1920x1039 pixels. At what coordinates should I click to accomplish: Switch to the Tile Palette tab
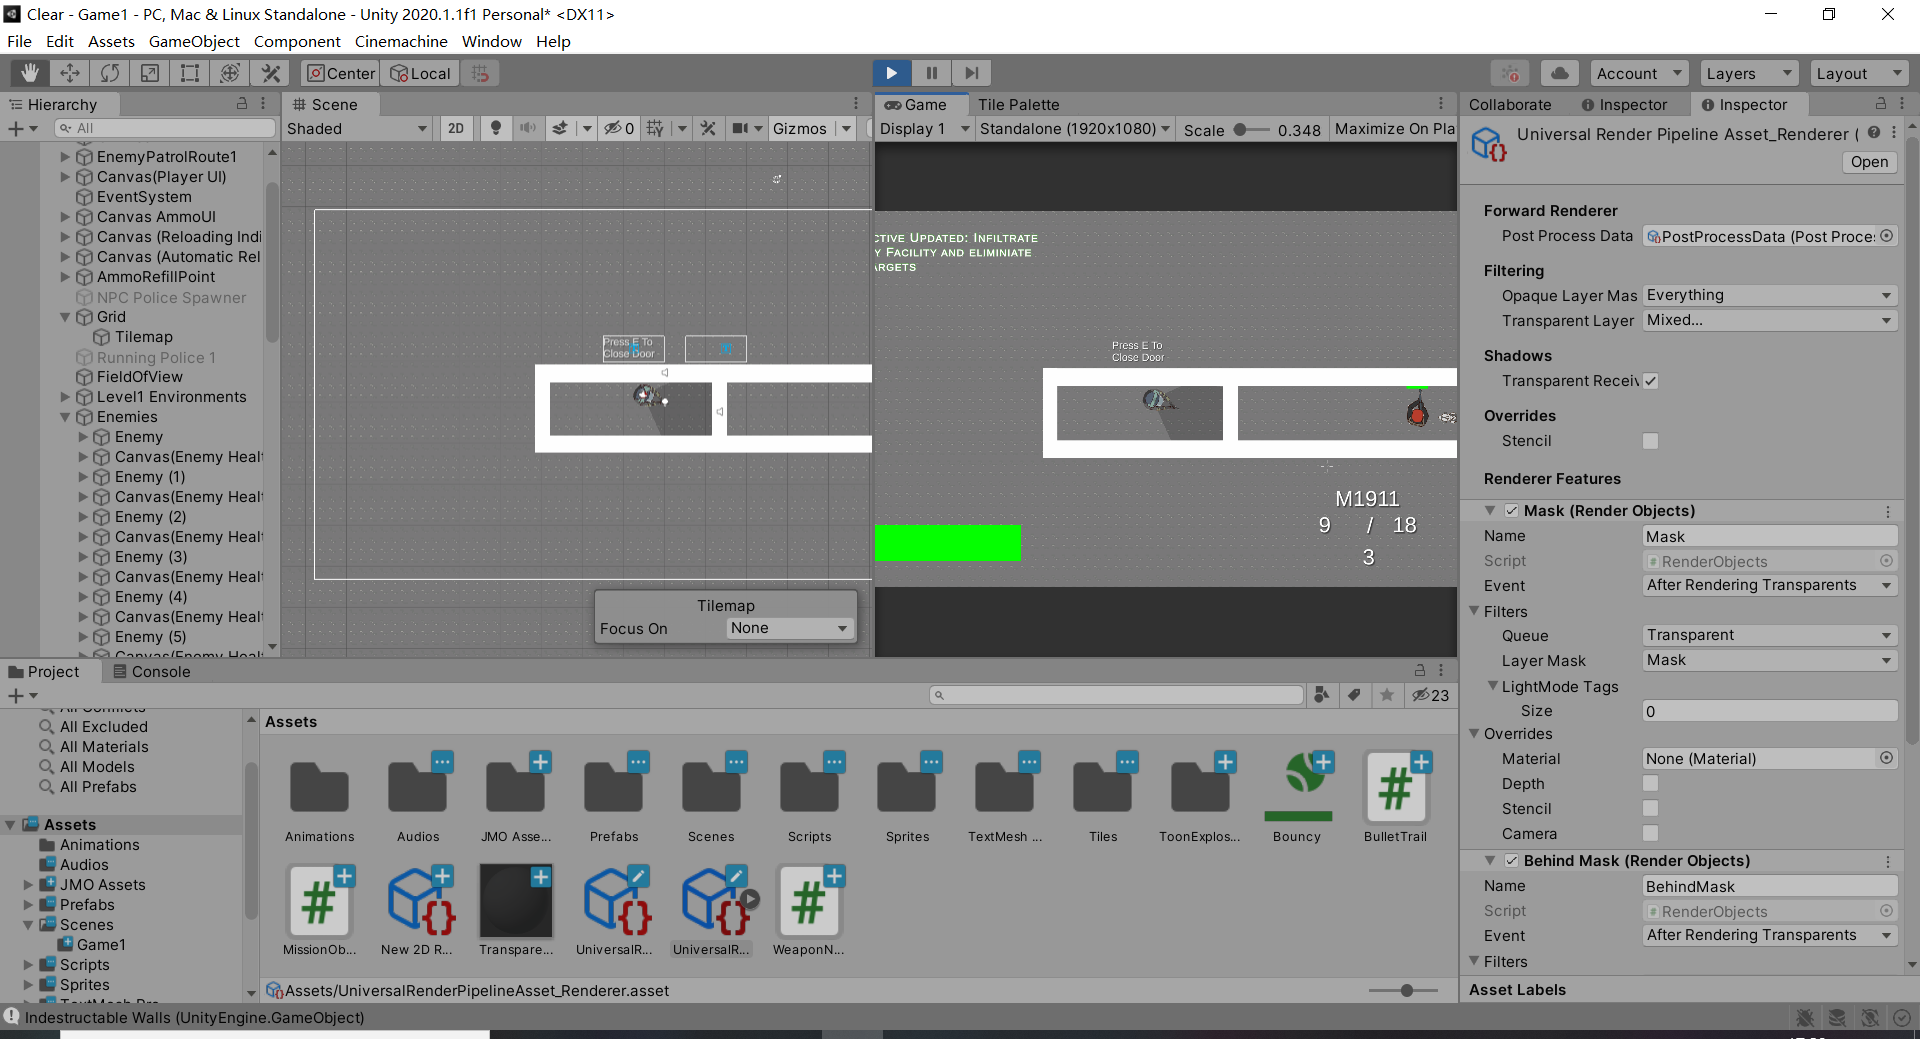1018,104
